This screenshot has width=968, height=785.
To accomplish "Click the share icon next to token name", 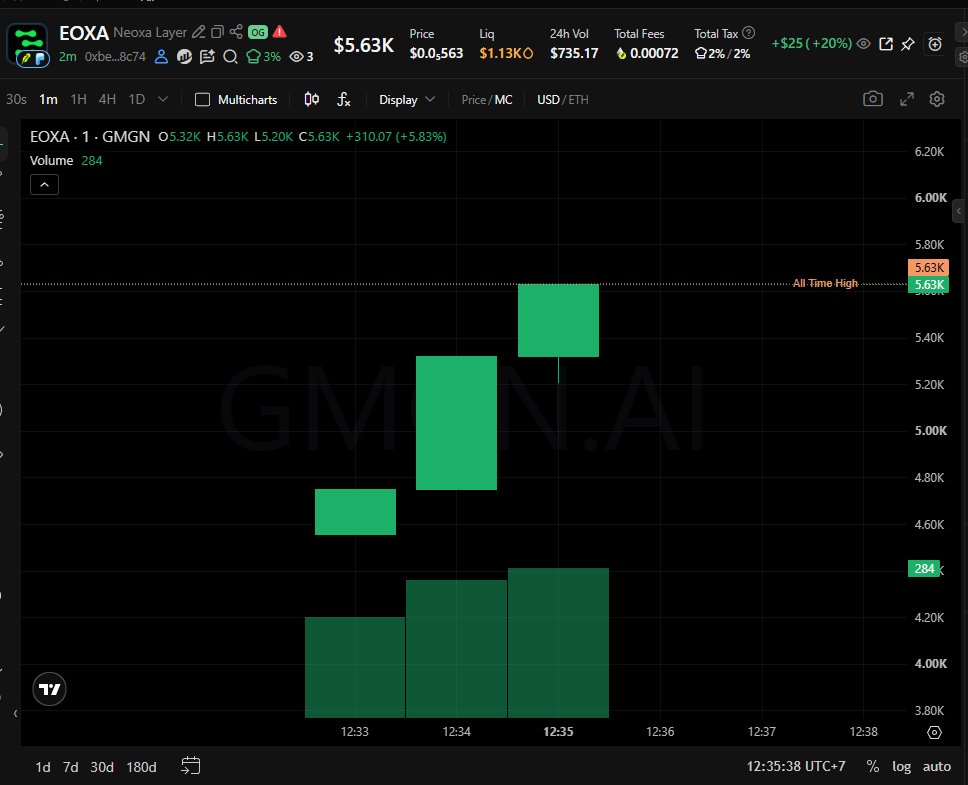I will click(x=236, y=32).
